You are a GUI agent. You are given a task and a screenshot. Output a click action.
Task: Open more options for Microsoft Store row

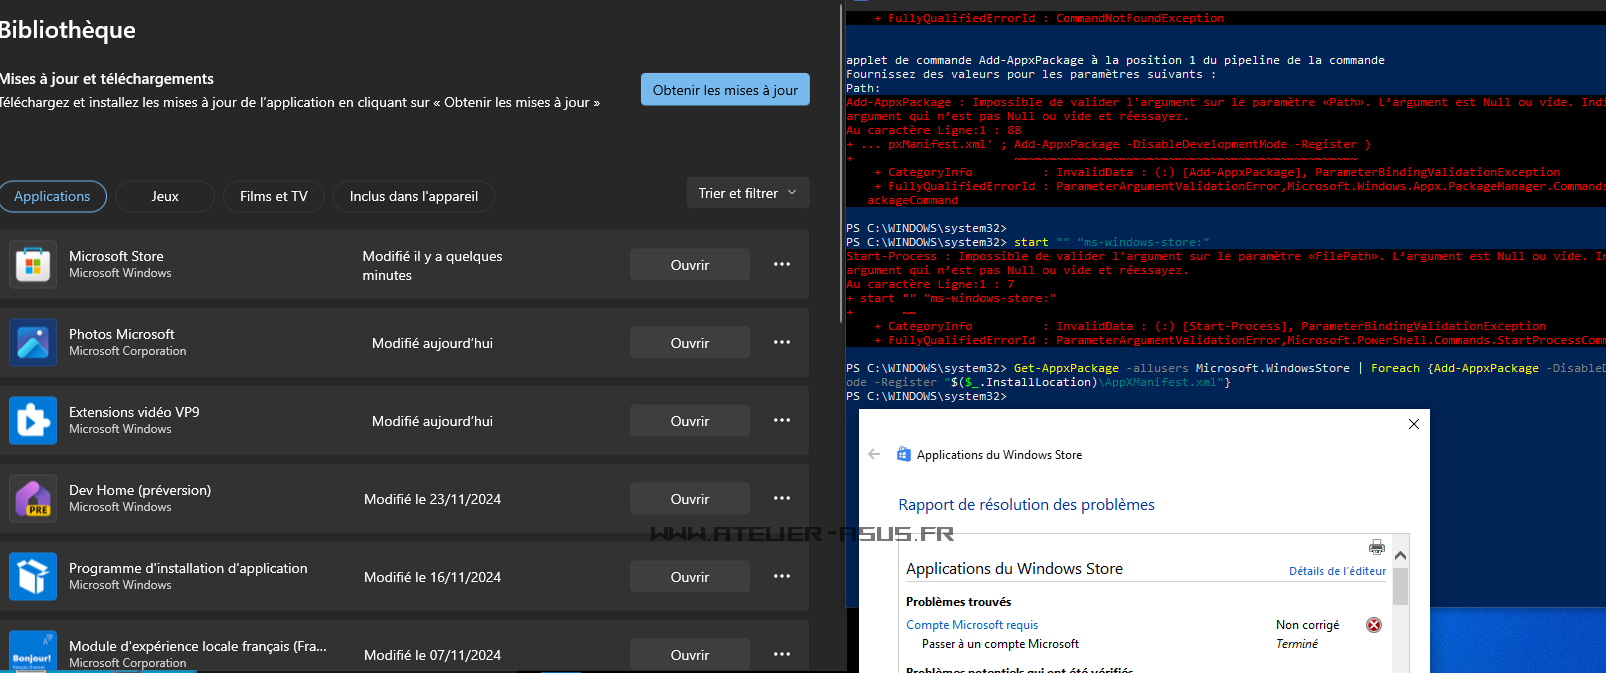pyautogui.click(x=782, y=265)
